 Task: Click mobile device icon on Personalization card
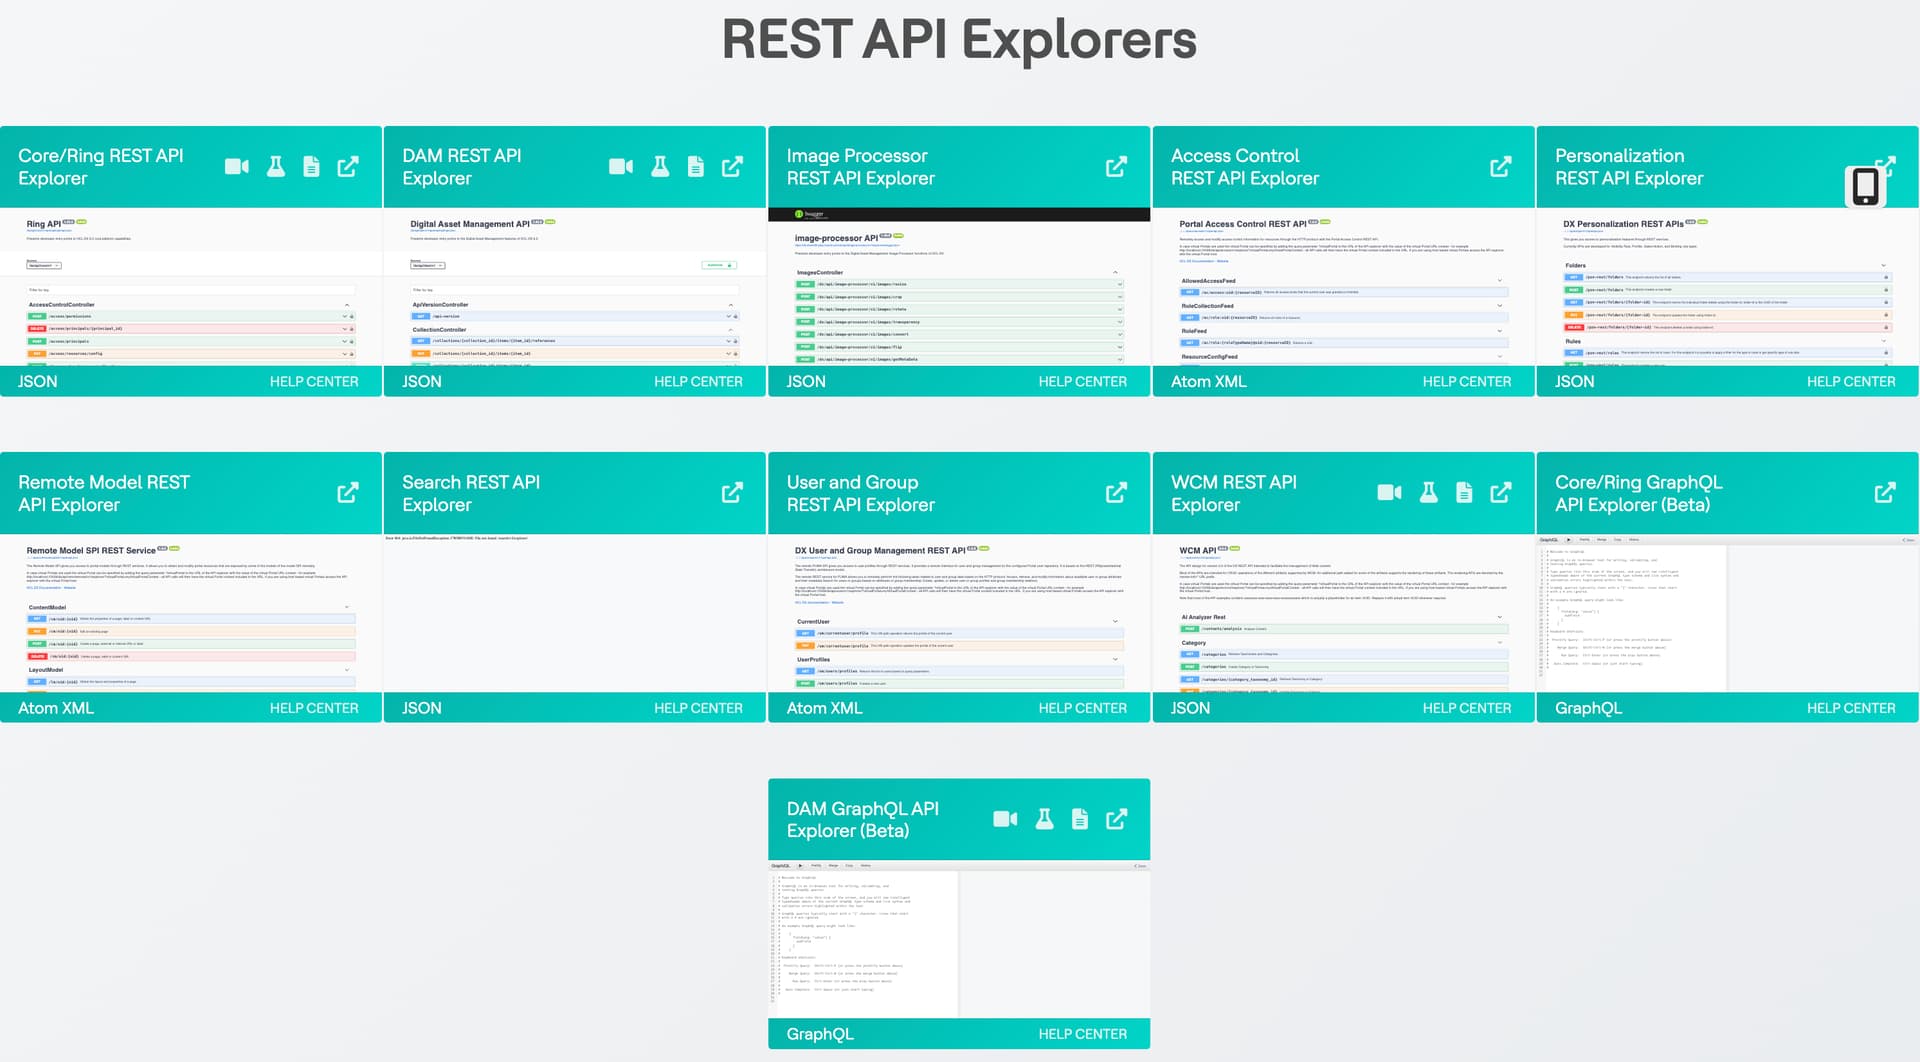(1864, 187)
